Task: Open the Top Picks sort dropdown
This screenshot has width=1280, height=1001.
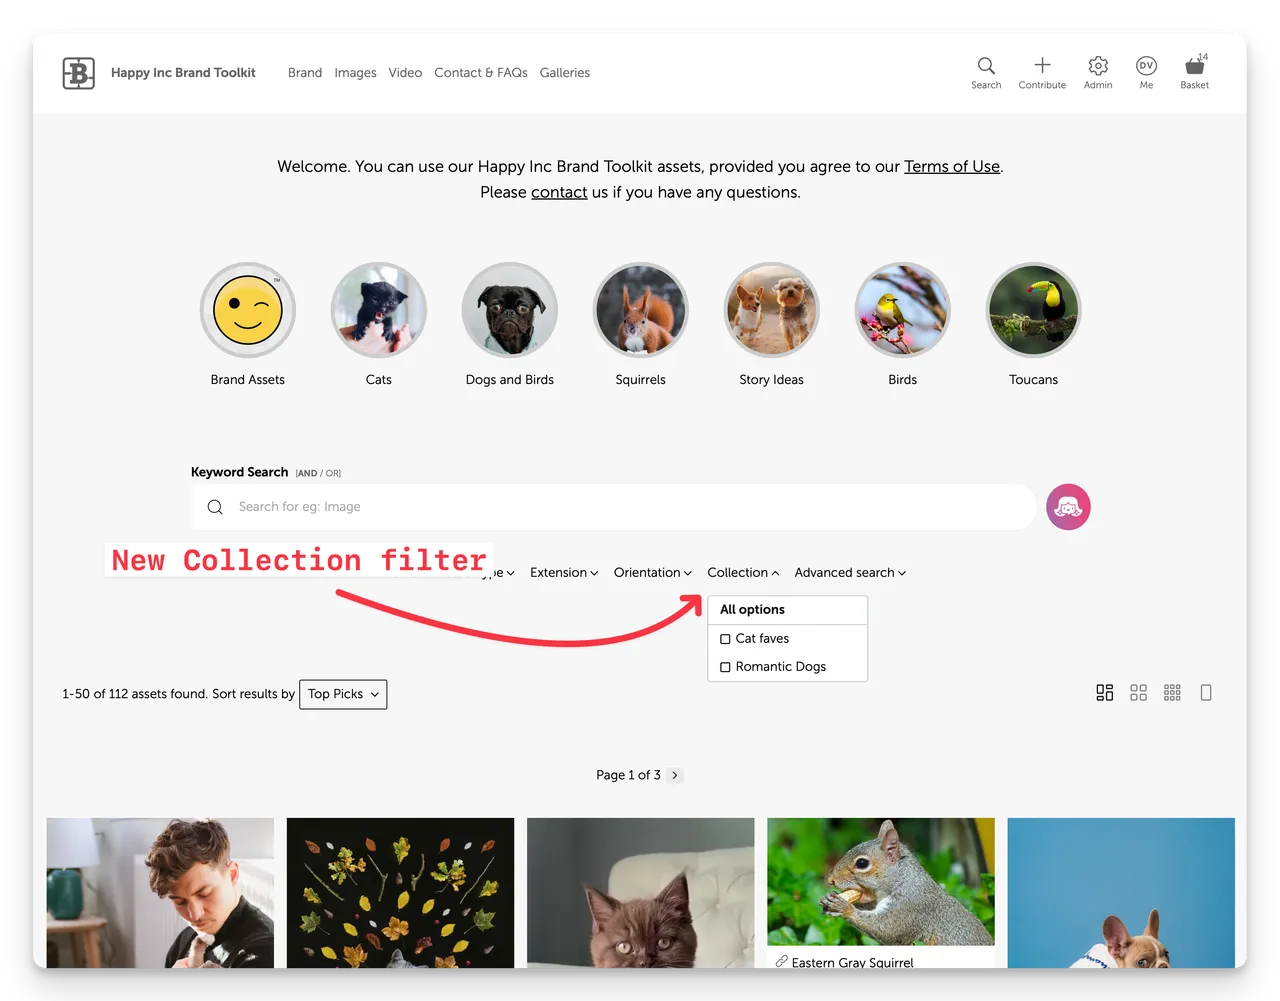Action: pyautogui.click(x=343, y=694)
